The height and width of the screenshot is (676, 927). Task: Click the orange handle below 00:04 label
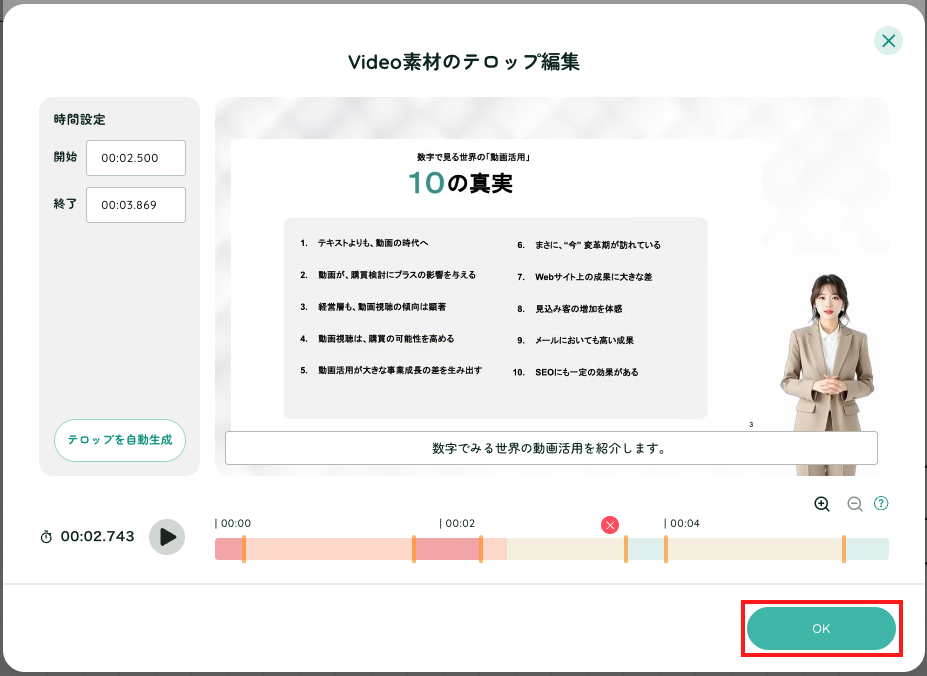point(666,549)
